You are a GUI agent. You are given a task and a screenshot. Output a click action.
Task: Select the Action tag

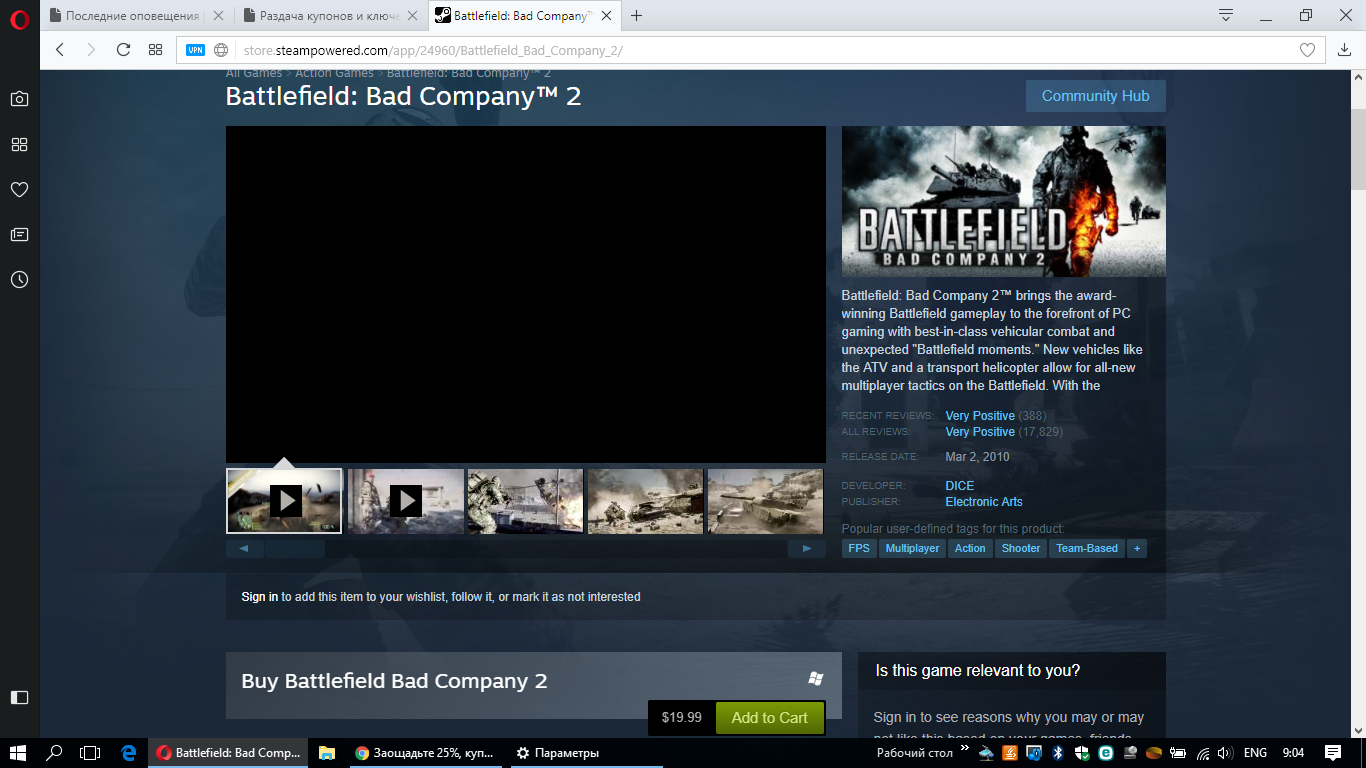(970, 548)
